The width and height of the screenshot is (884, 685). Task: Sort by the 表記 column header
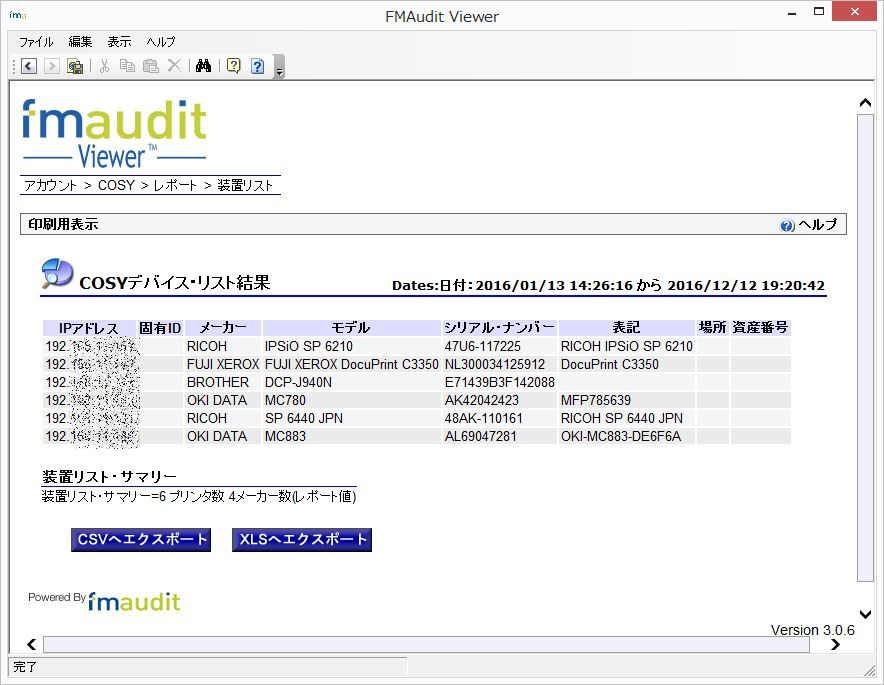coord(627,328)
